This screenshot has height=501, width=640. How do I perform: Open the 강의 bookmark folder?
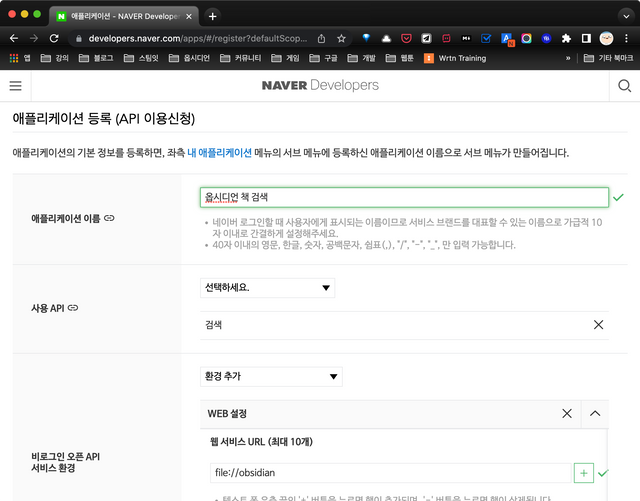(55, 58)
